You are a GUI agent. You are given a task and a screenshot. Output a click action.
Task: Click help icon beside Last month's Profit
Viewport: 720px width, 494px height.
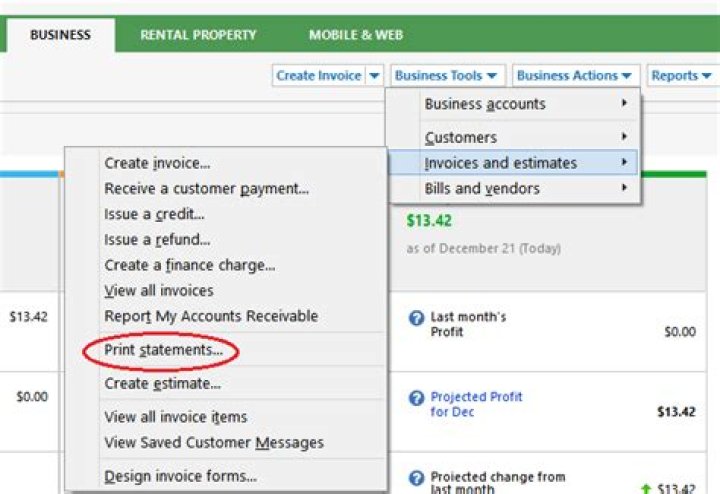point(416,318)
